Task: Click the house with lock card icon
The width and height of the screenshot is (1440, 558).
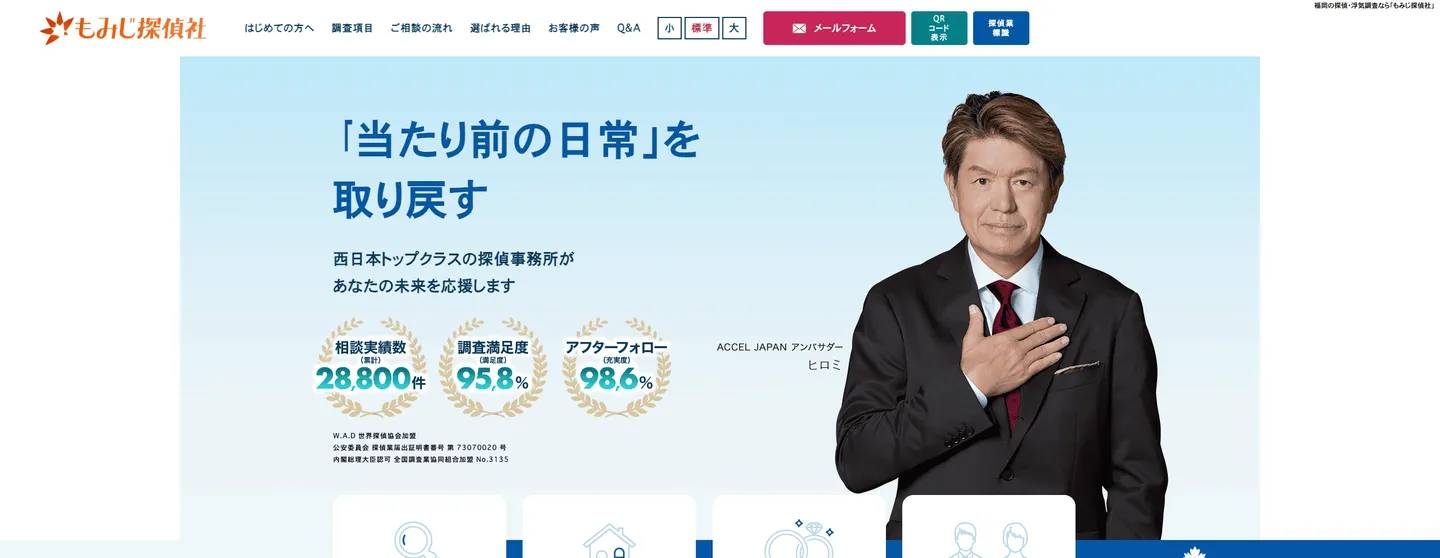Action: click(609, 541)
